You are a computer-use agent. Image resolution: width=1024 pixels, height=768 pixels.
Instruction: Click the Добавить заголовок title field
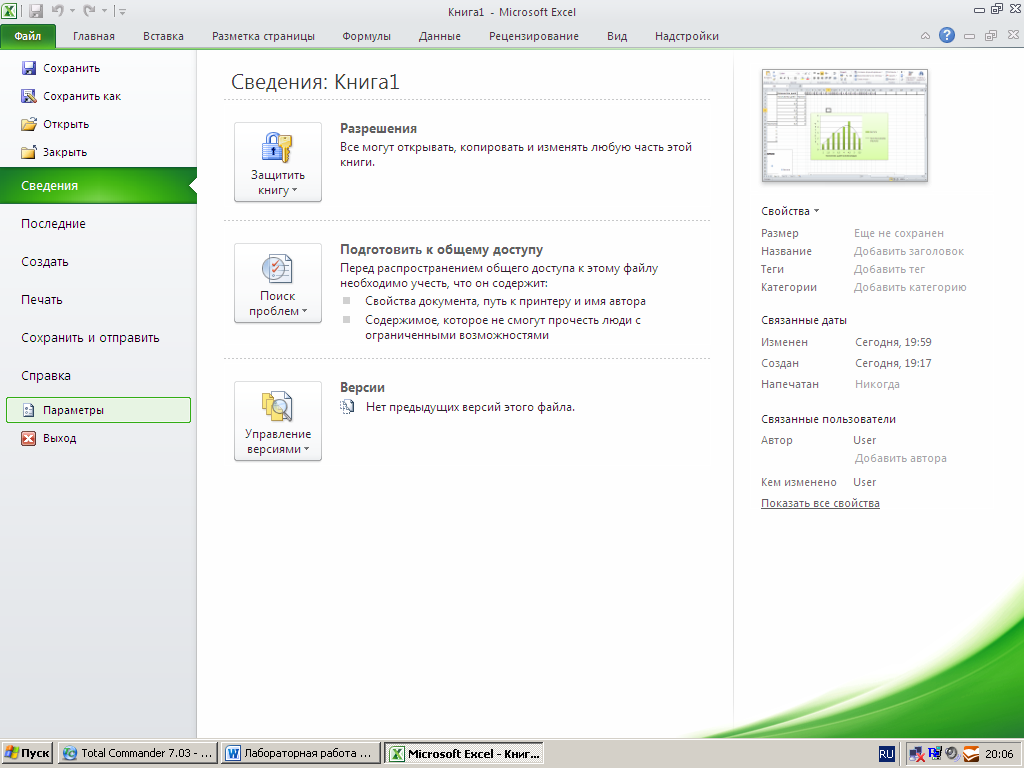[908, 251]
